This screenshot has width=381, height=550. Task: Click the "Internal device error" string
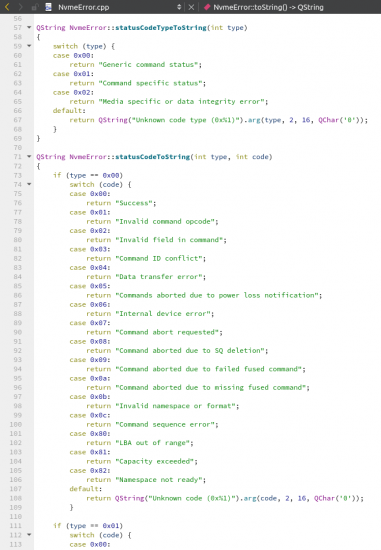(163, 314)
